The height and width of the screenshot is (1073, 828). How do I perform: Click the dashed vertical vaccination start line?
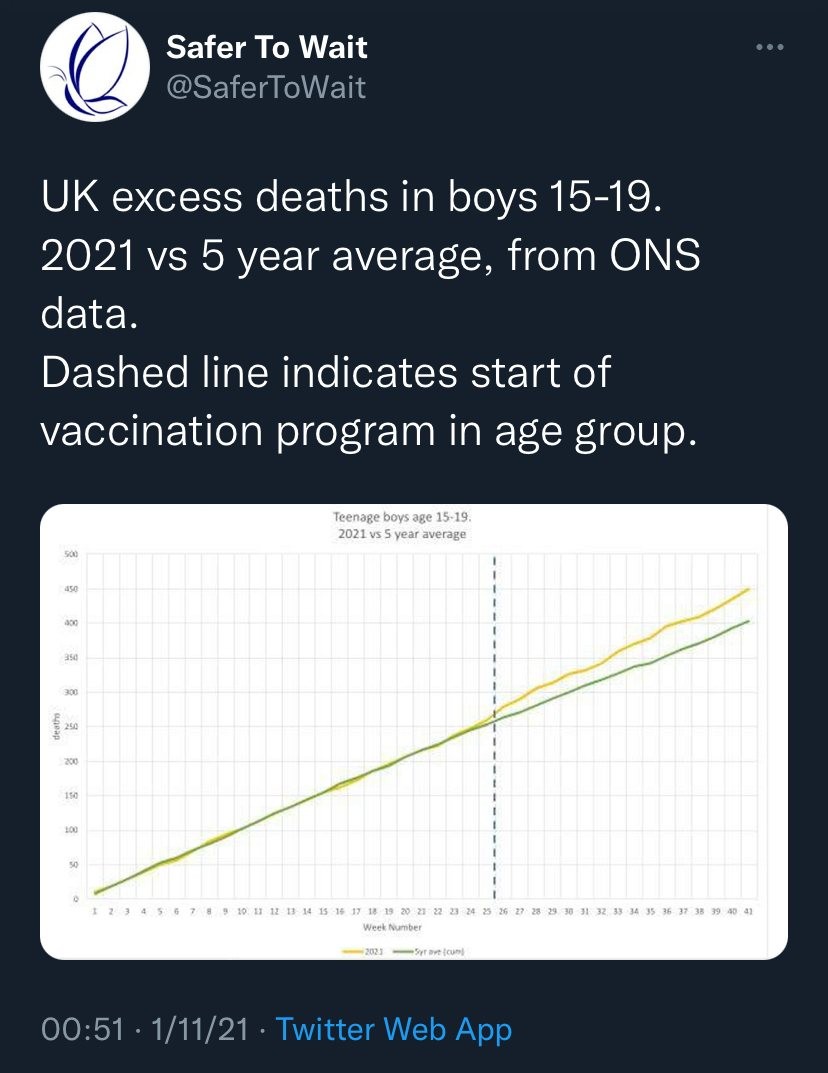pyautogui.click(x=496, y=700)
